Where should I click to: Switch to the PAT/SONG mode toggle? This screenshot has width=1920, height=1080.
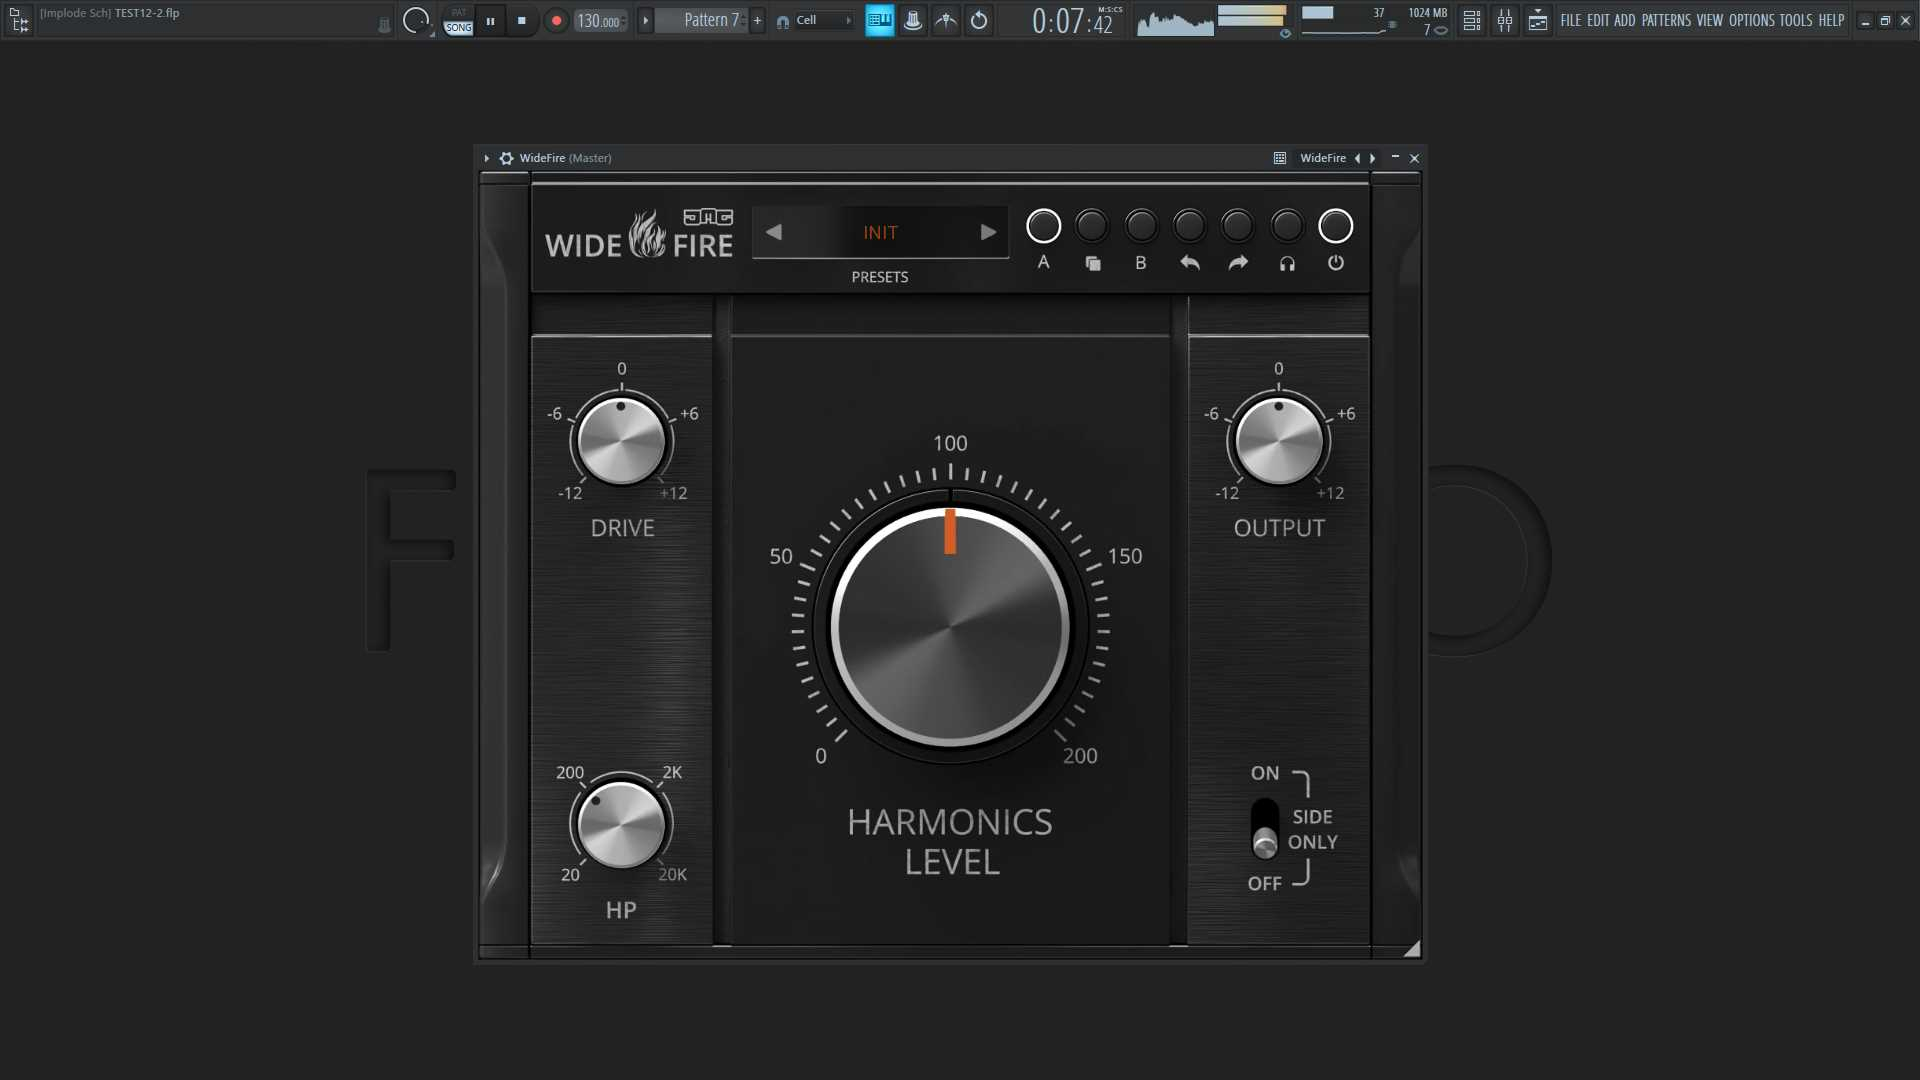point(458,20)
